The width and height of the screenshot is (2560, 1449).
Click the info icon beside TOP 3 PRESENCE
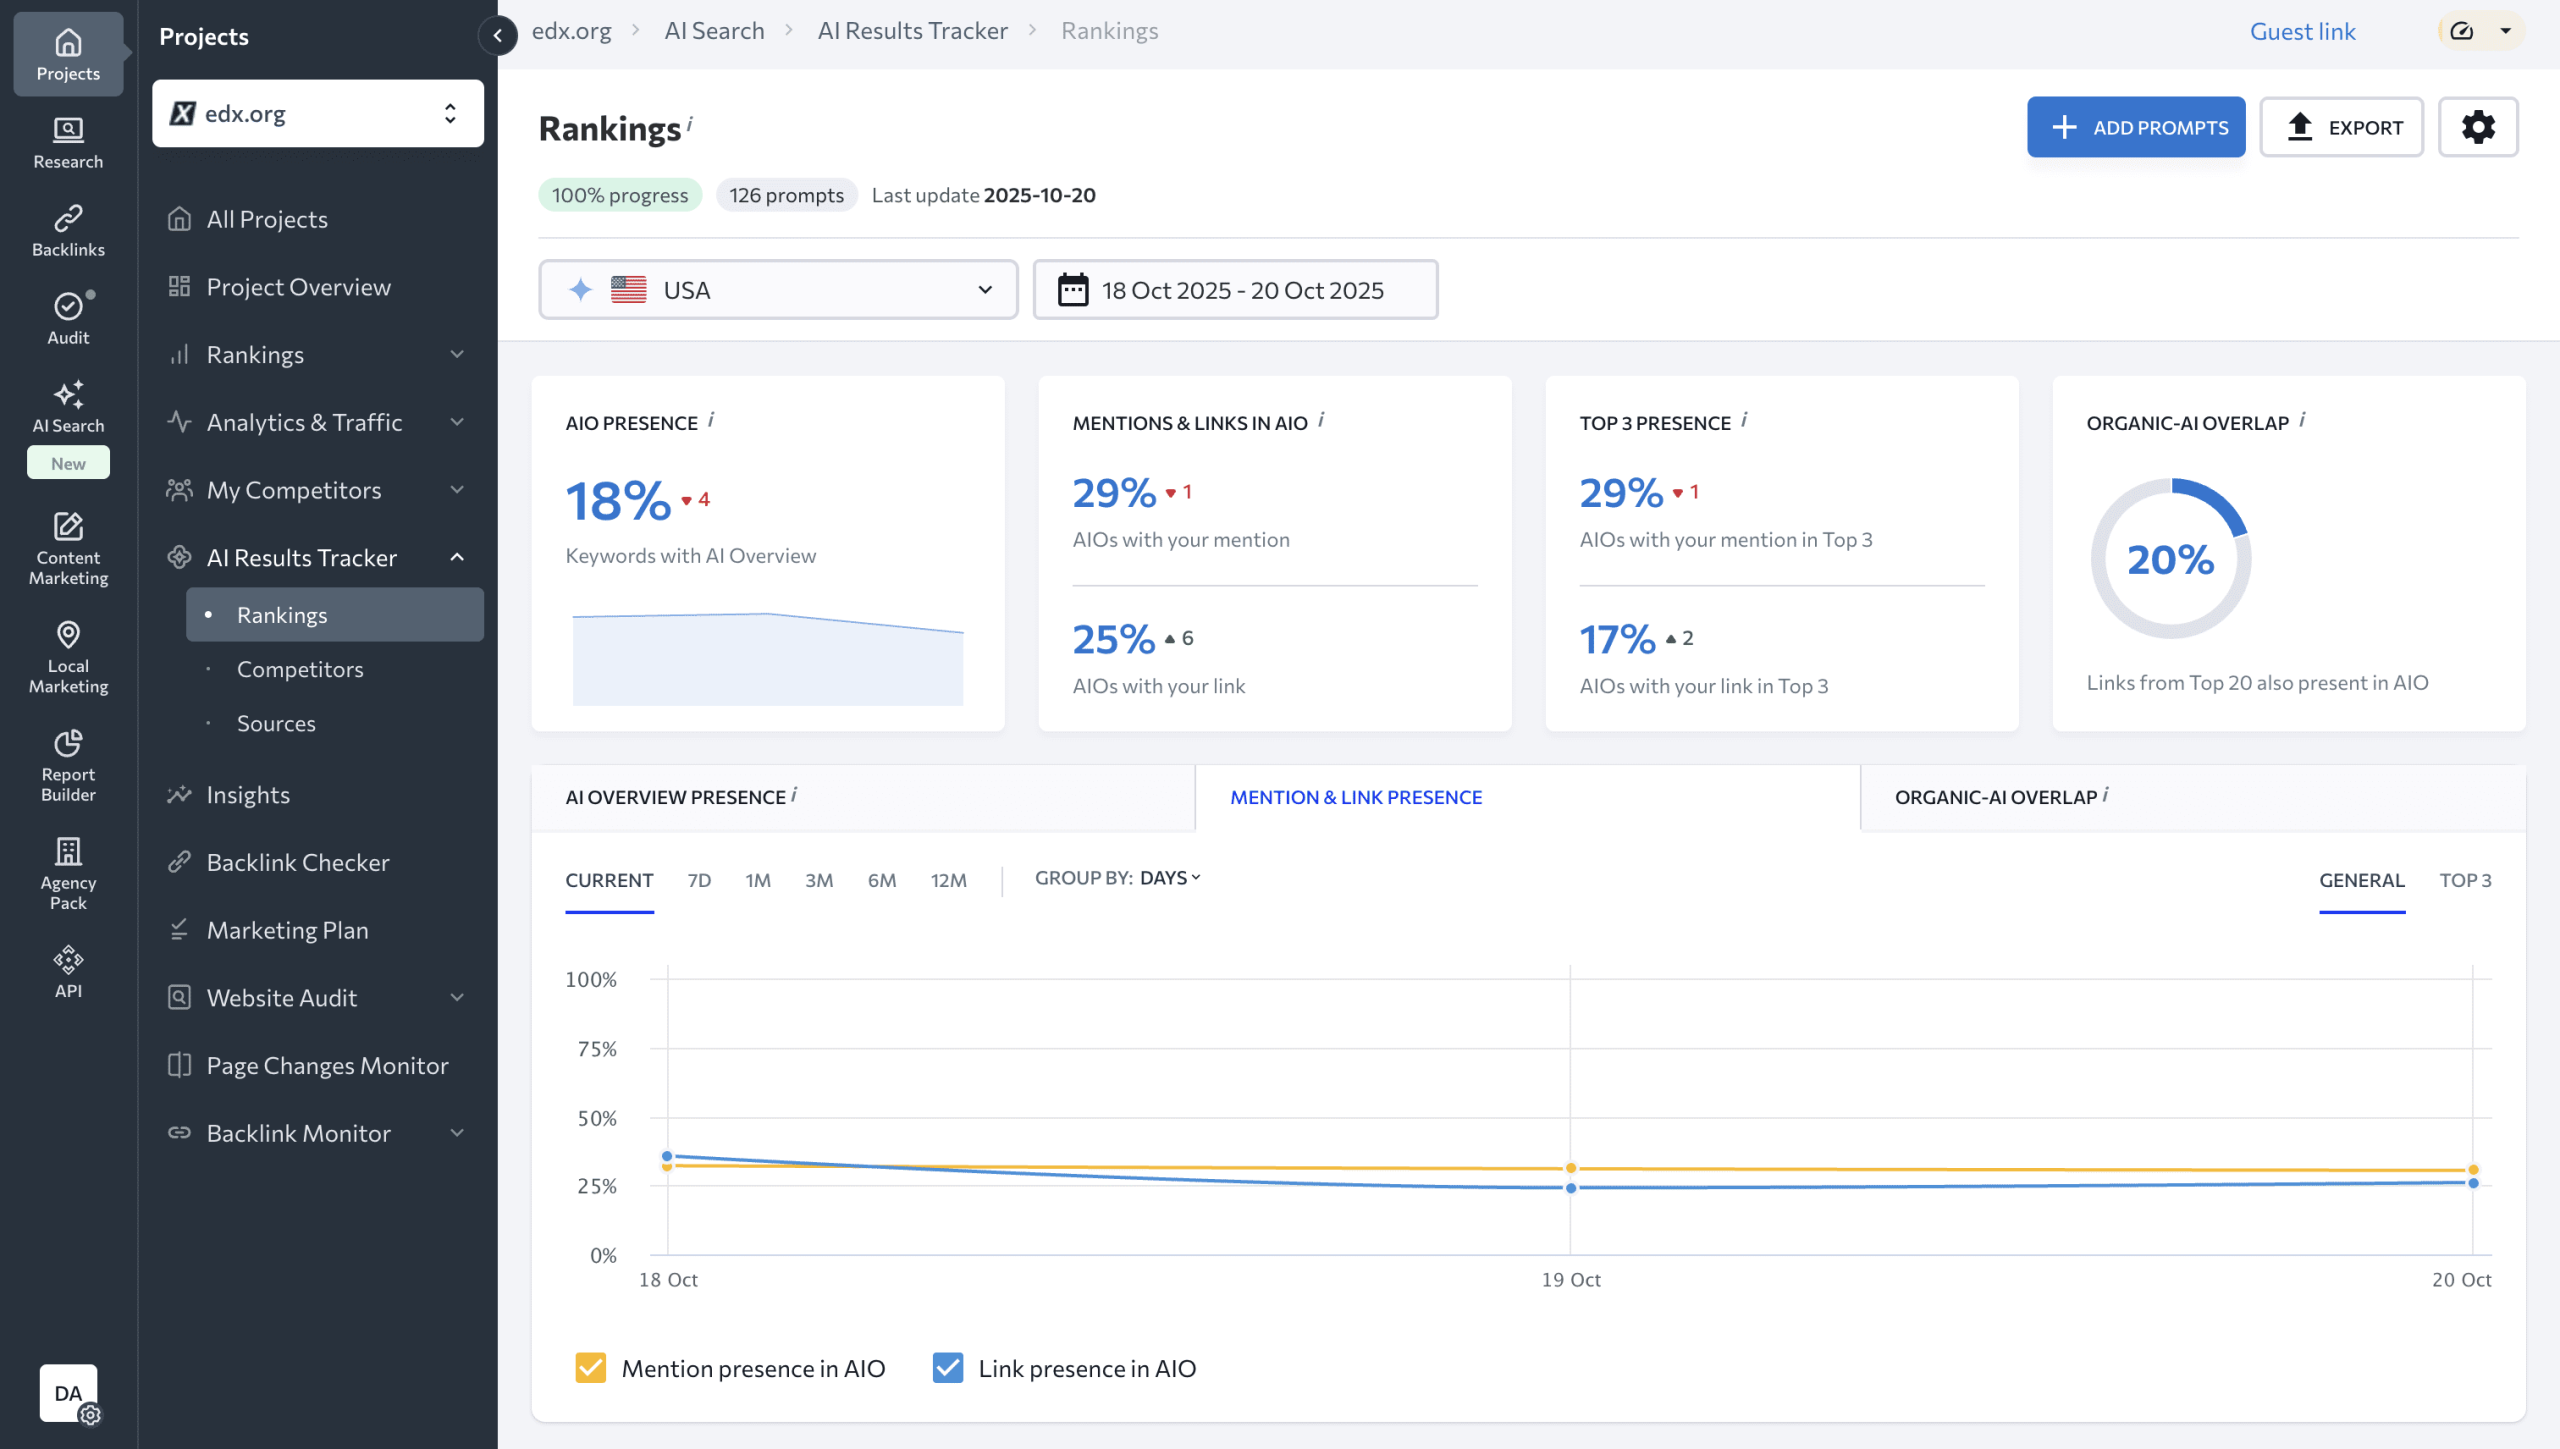point(1744,420)
